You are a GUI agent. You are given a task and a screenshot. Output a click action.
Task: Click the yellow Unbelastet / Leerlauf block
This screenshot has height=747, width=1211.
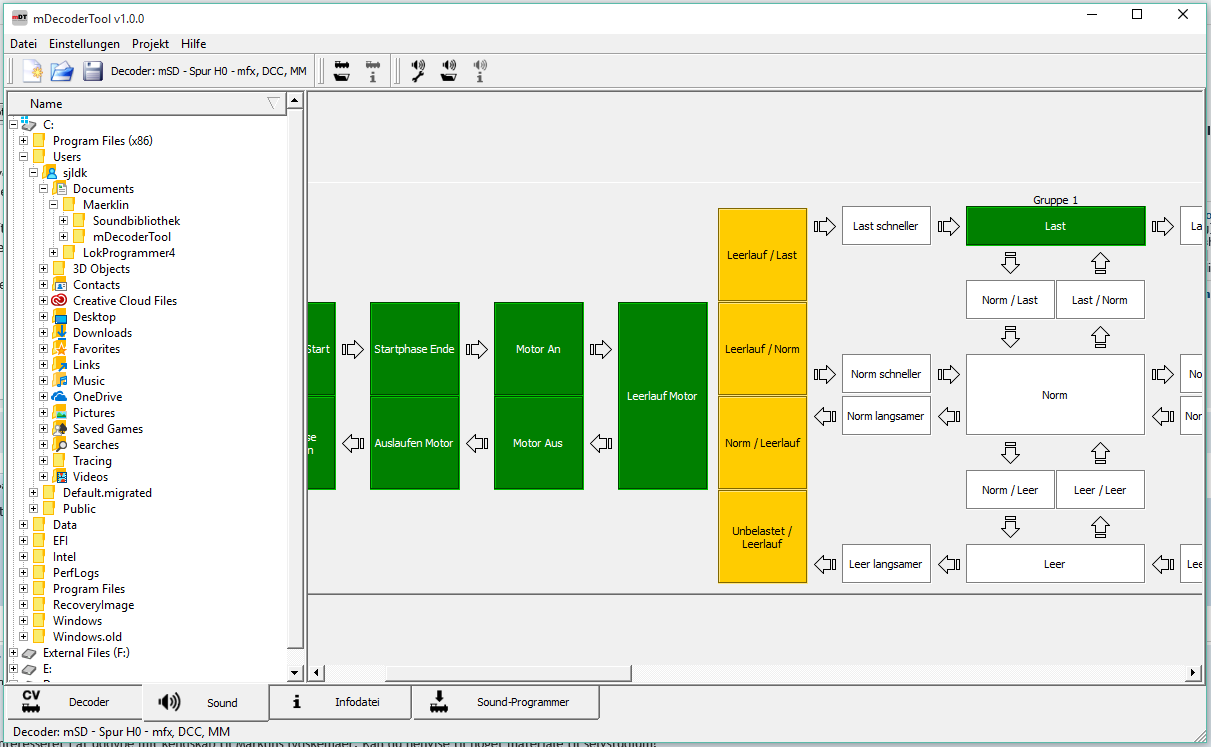[762, 537]
